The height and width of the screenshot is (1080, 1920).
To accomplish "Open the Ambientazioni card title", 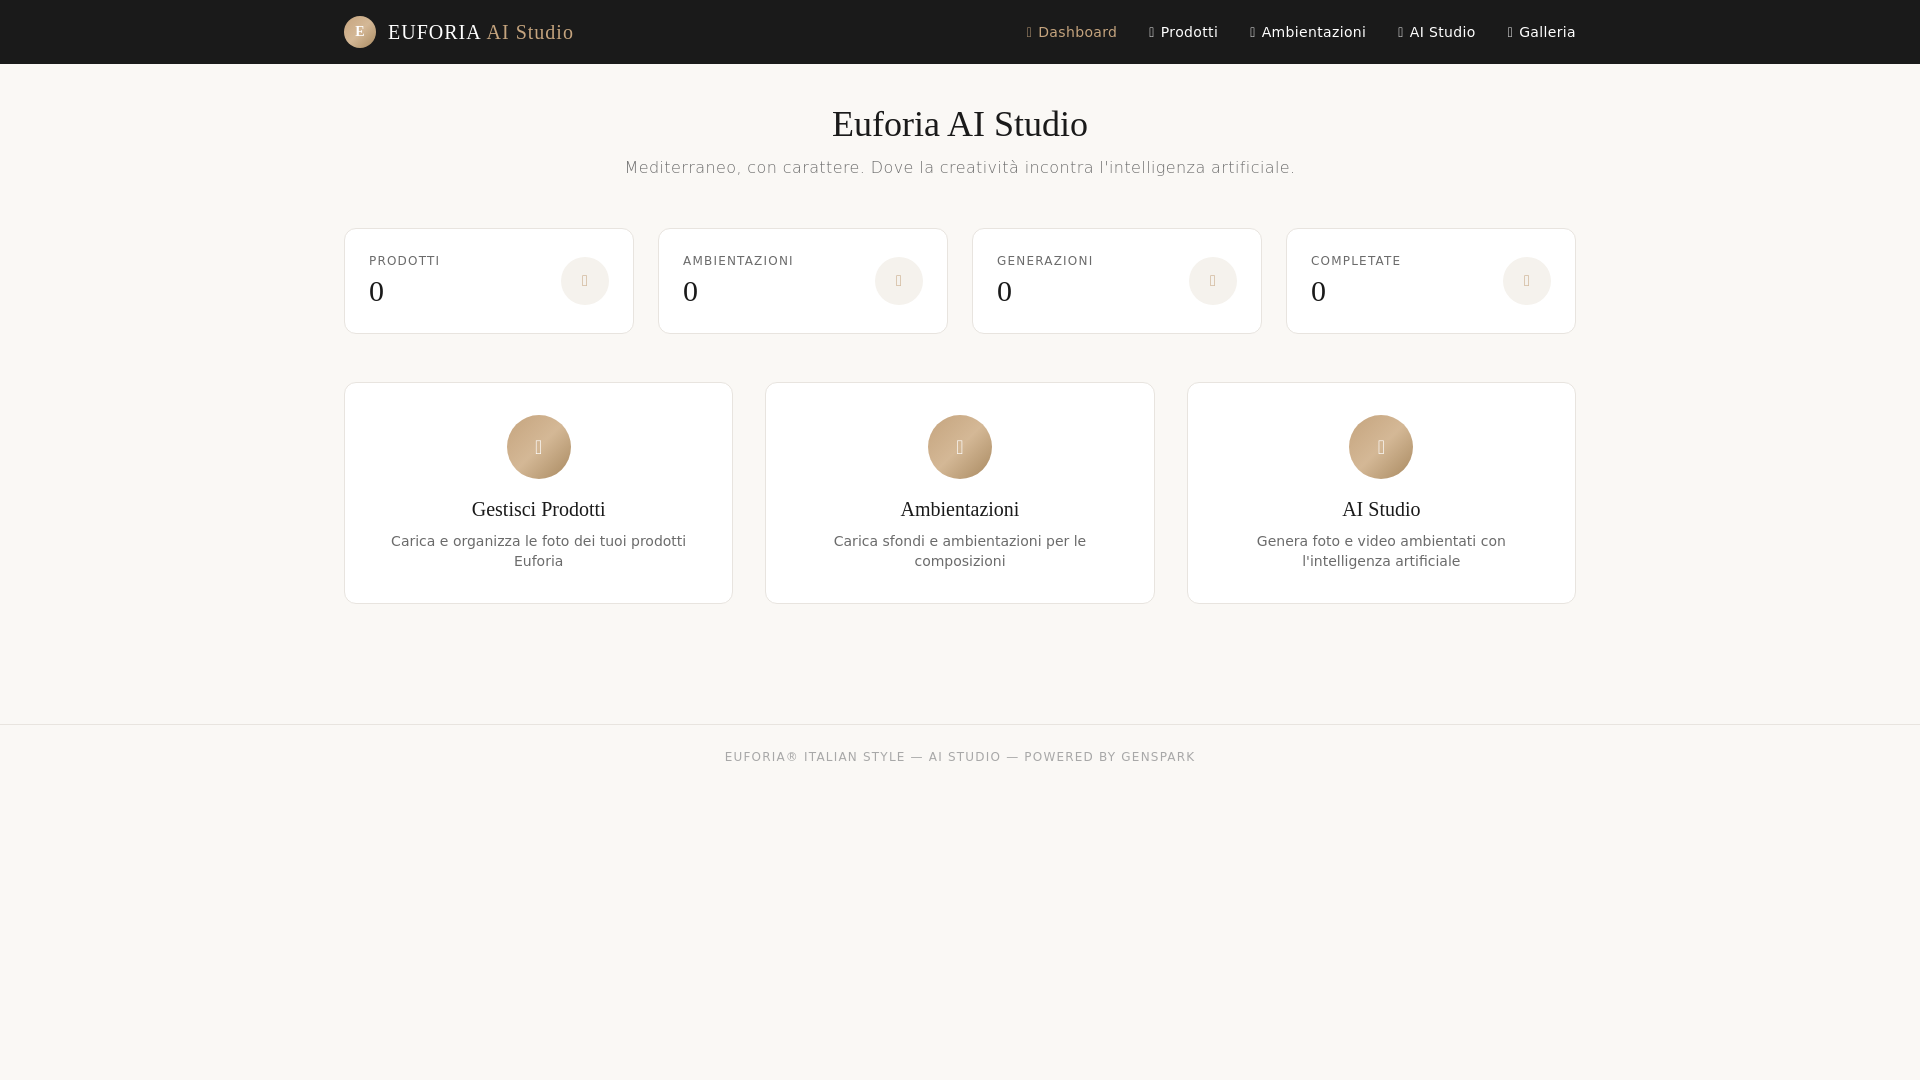I will 960,509.
